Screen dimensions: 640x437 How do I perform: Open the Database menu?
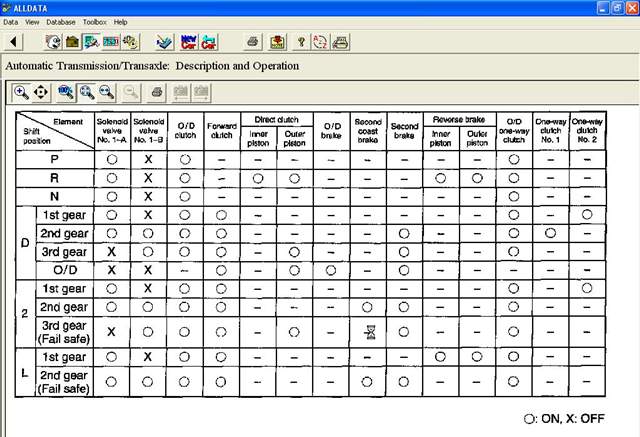point(62,21)
